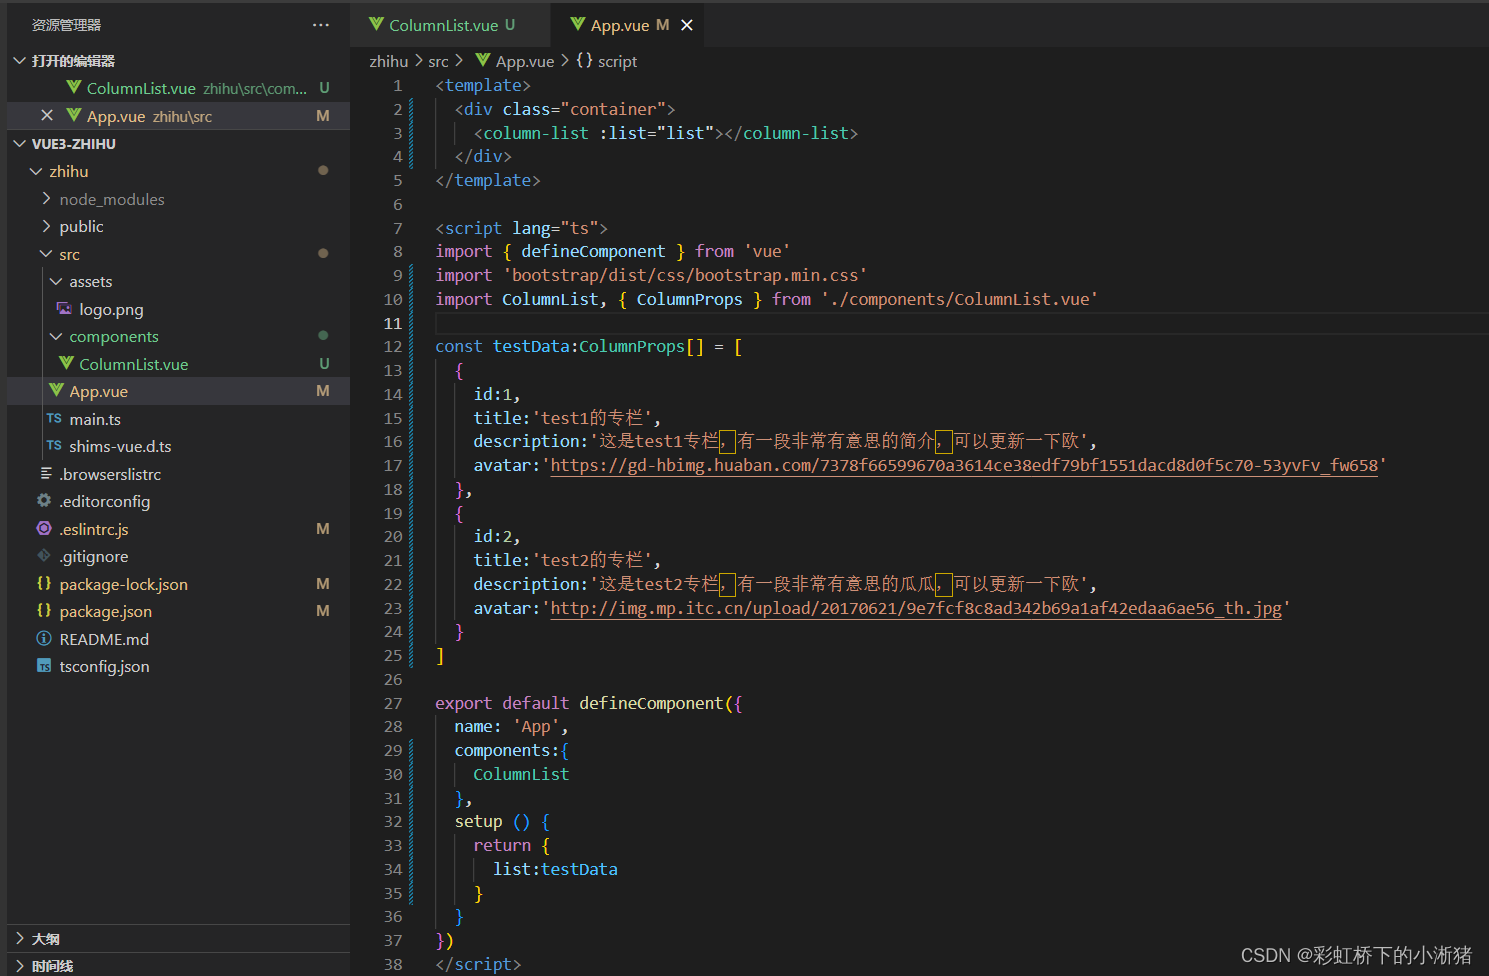The height and width of the screenshot is (976, 1489).
Task: Click the src breadcrumb segment
Action: (438, 61)
